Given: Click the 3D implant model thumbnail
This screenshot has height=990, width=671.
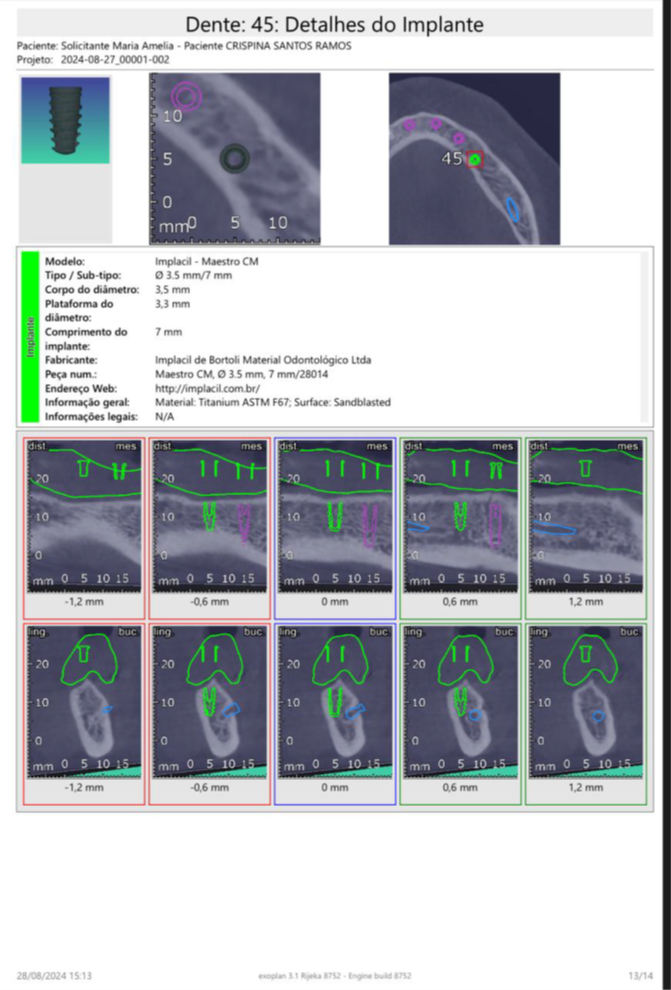Looking at the screenshot, I should [x=65, y=120].
